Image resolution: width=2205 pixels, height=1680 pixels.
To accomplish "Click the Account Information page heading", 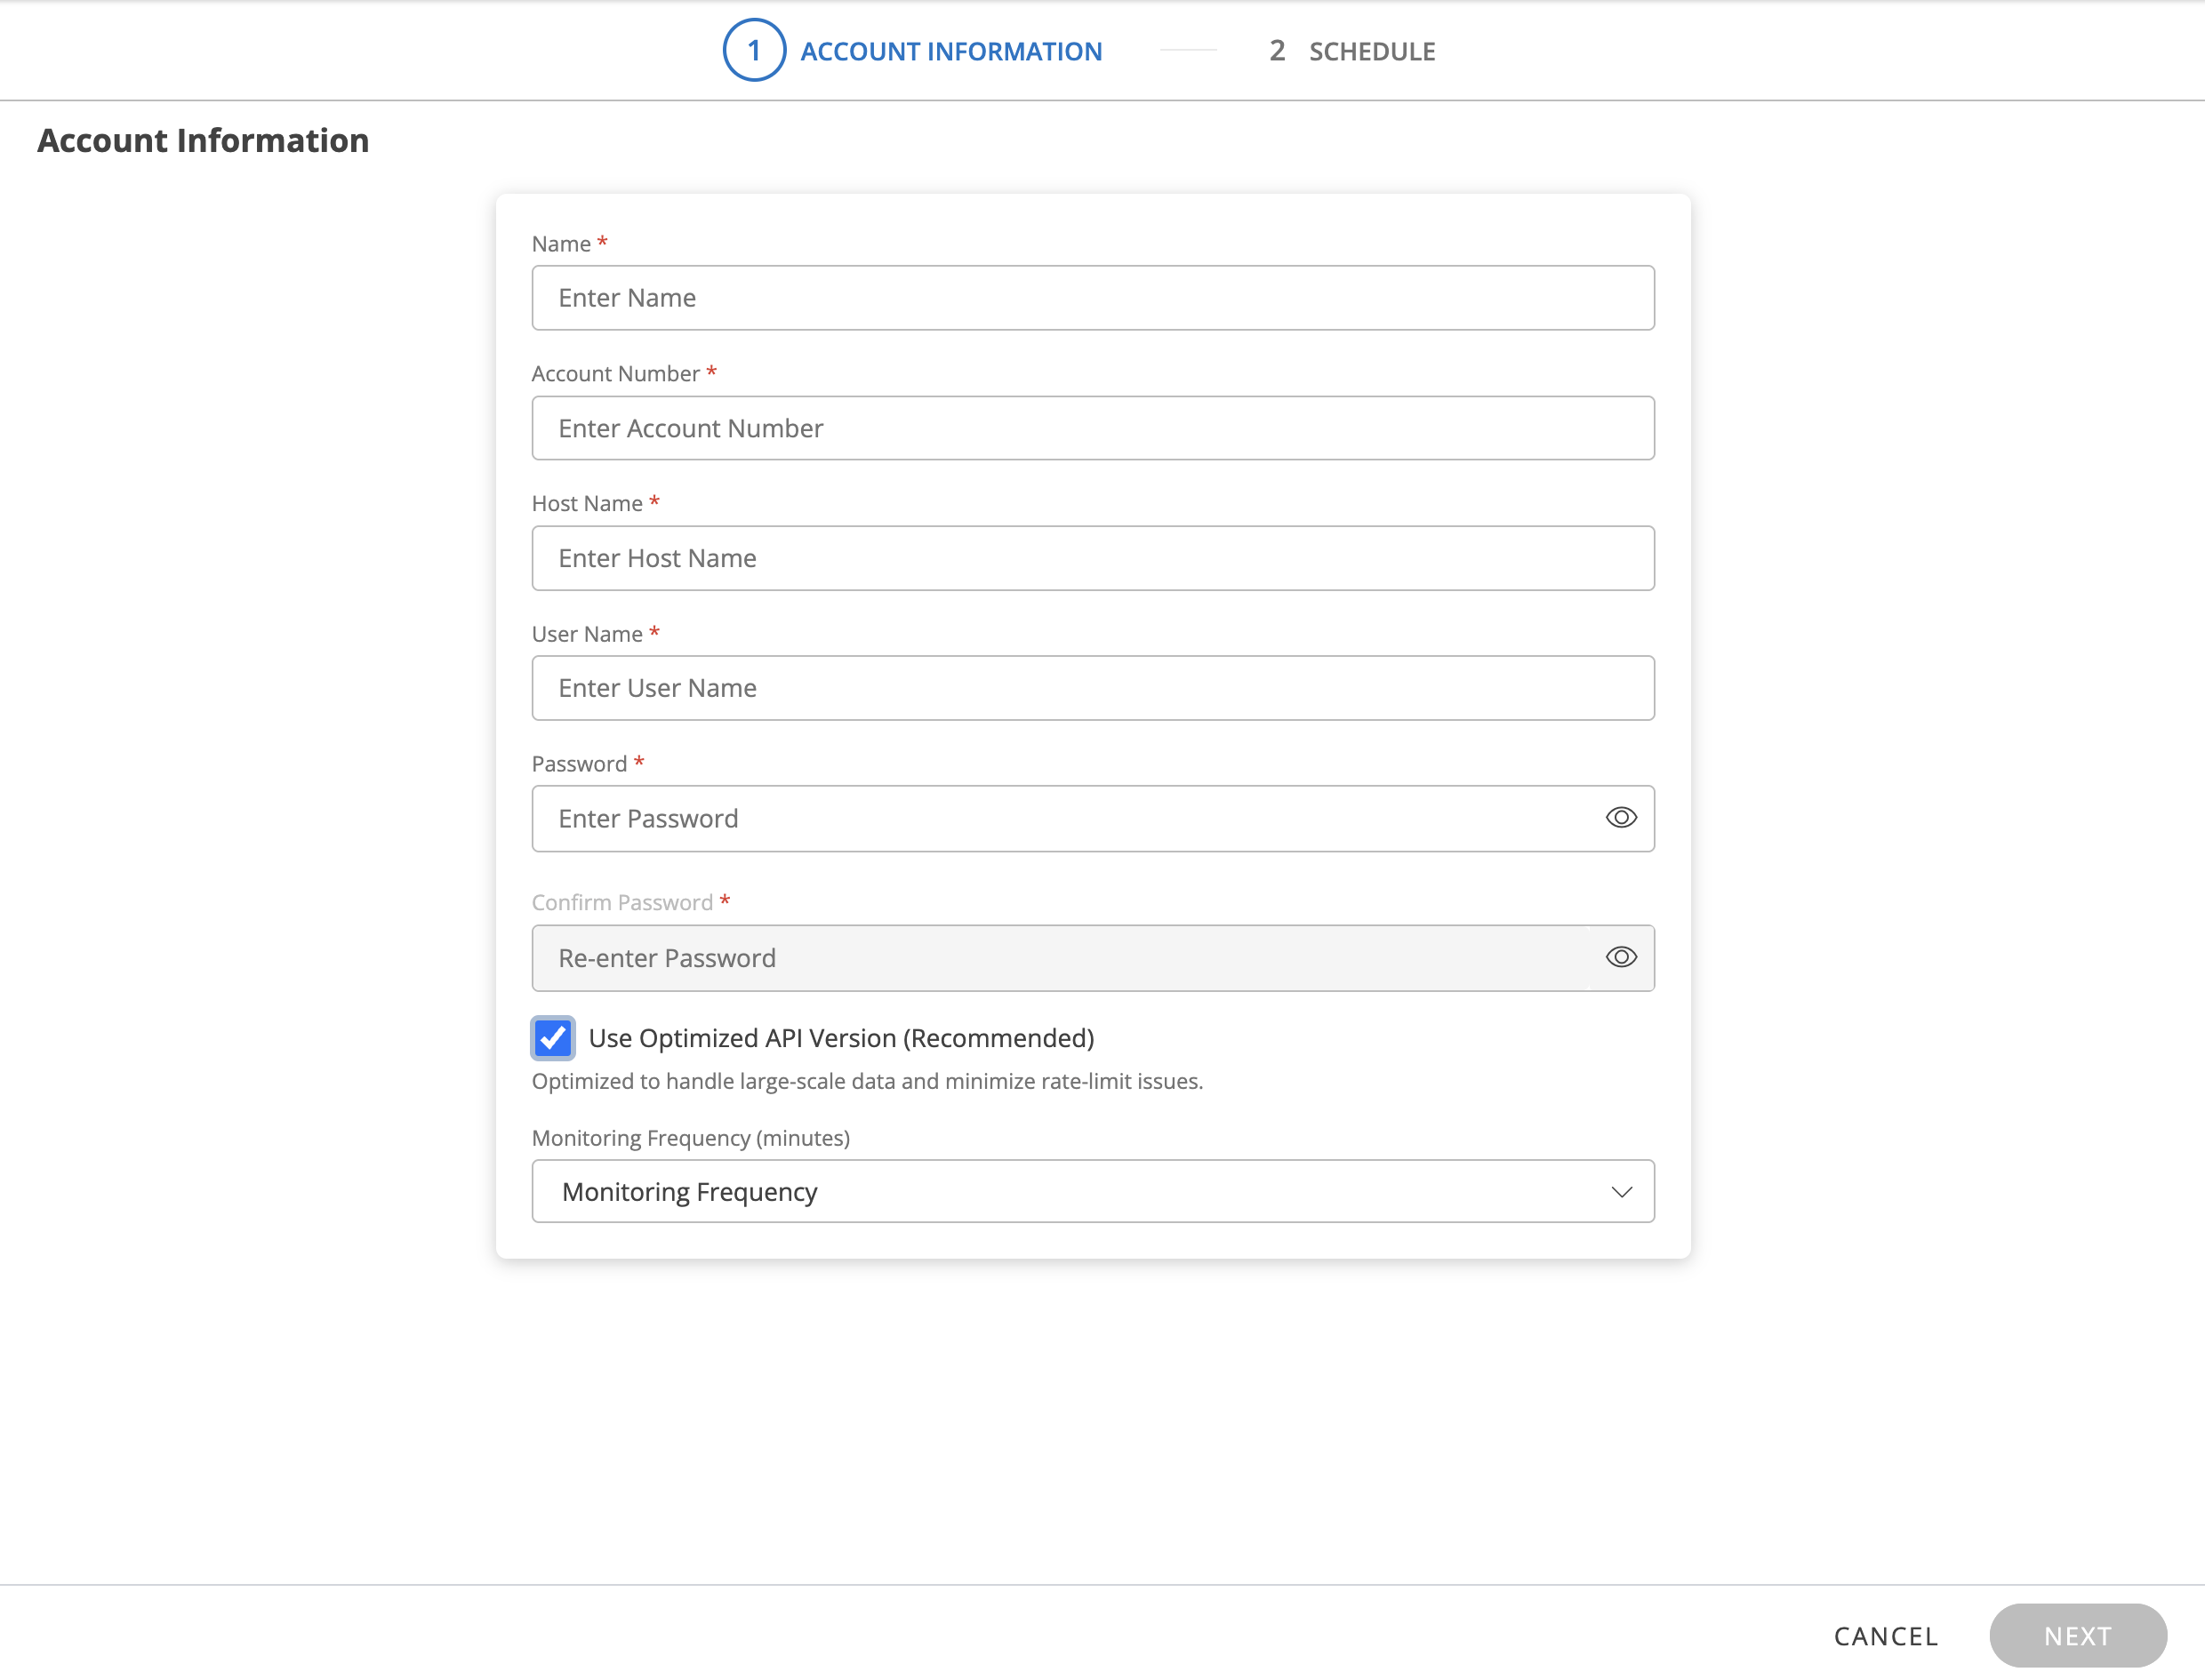I will click(x=203, y=140).
